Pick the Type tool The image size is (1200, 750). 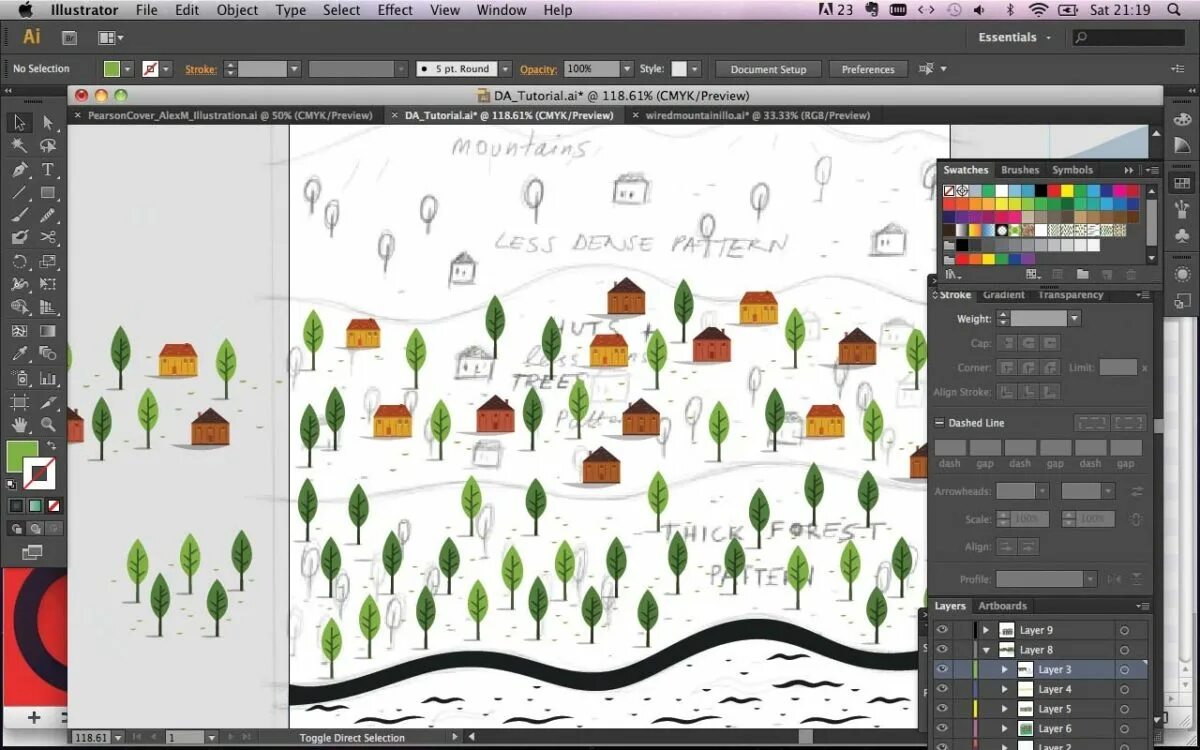pos(47,169)
